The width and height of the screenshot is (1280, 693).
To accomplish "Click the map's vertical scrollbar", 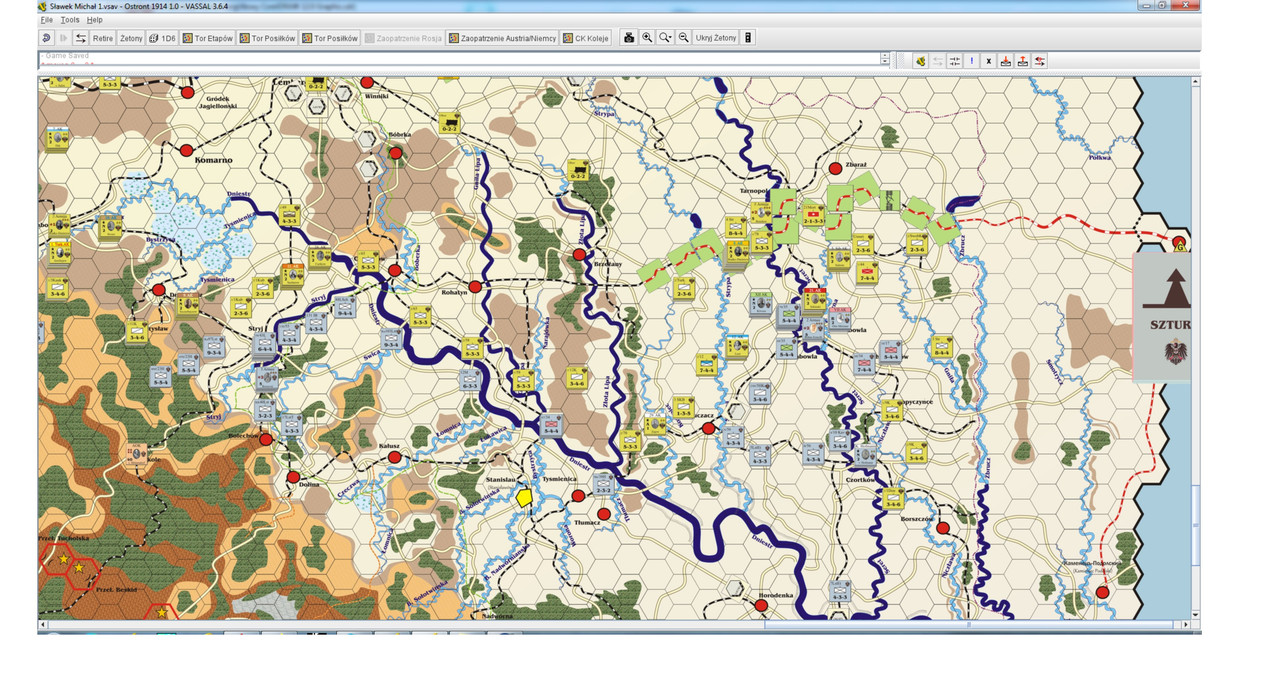I will tap(1197, 348).
